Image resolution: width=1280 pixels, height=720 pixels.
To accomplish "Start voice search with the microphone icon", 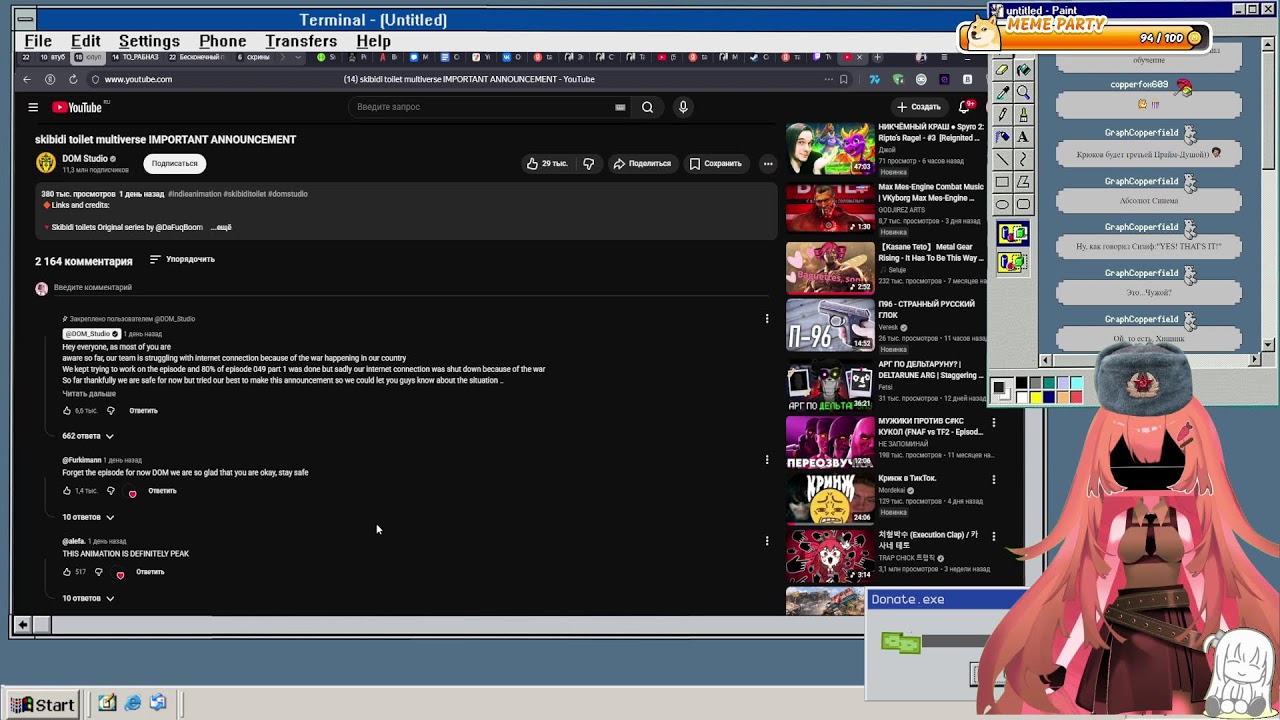I will 683,107.
